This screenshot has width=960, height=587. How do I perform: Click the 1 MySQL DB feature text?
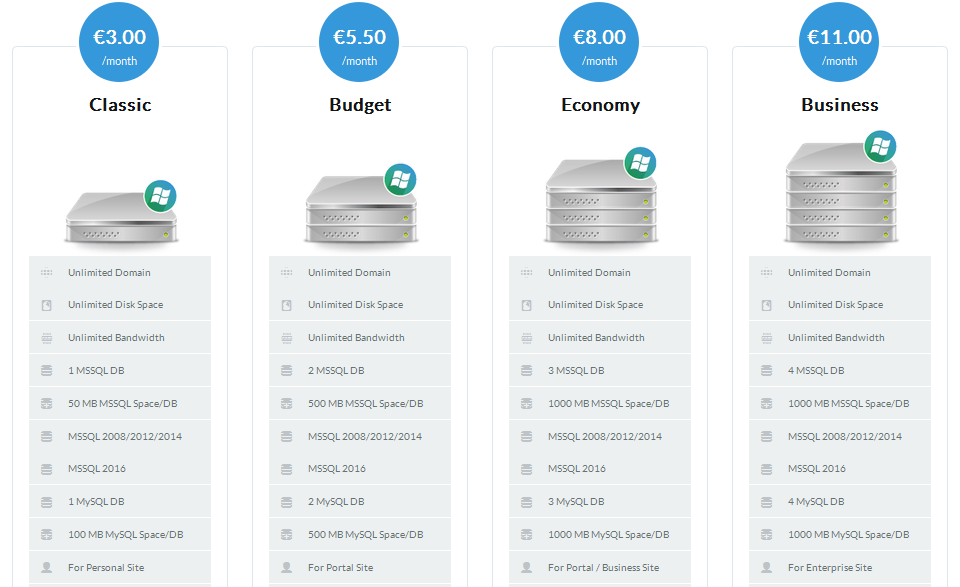tap(96, 502)
